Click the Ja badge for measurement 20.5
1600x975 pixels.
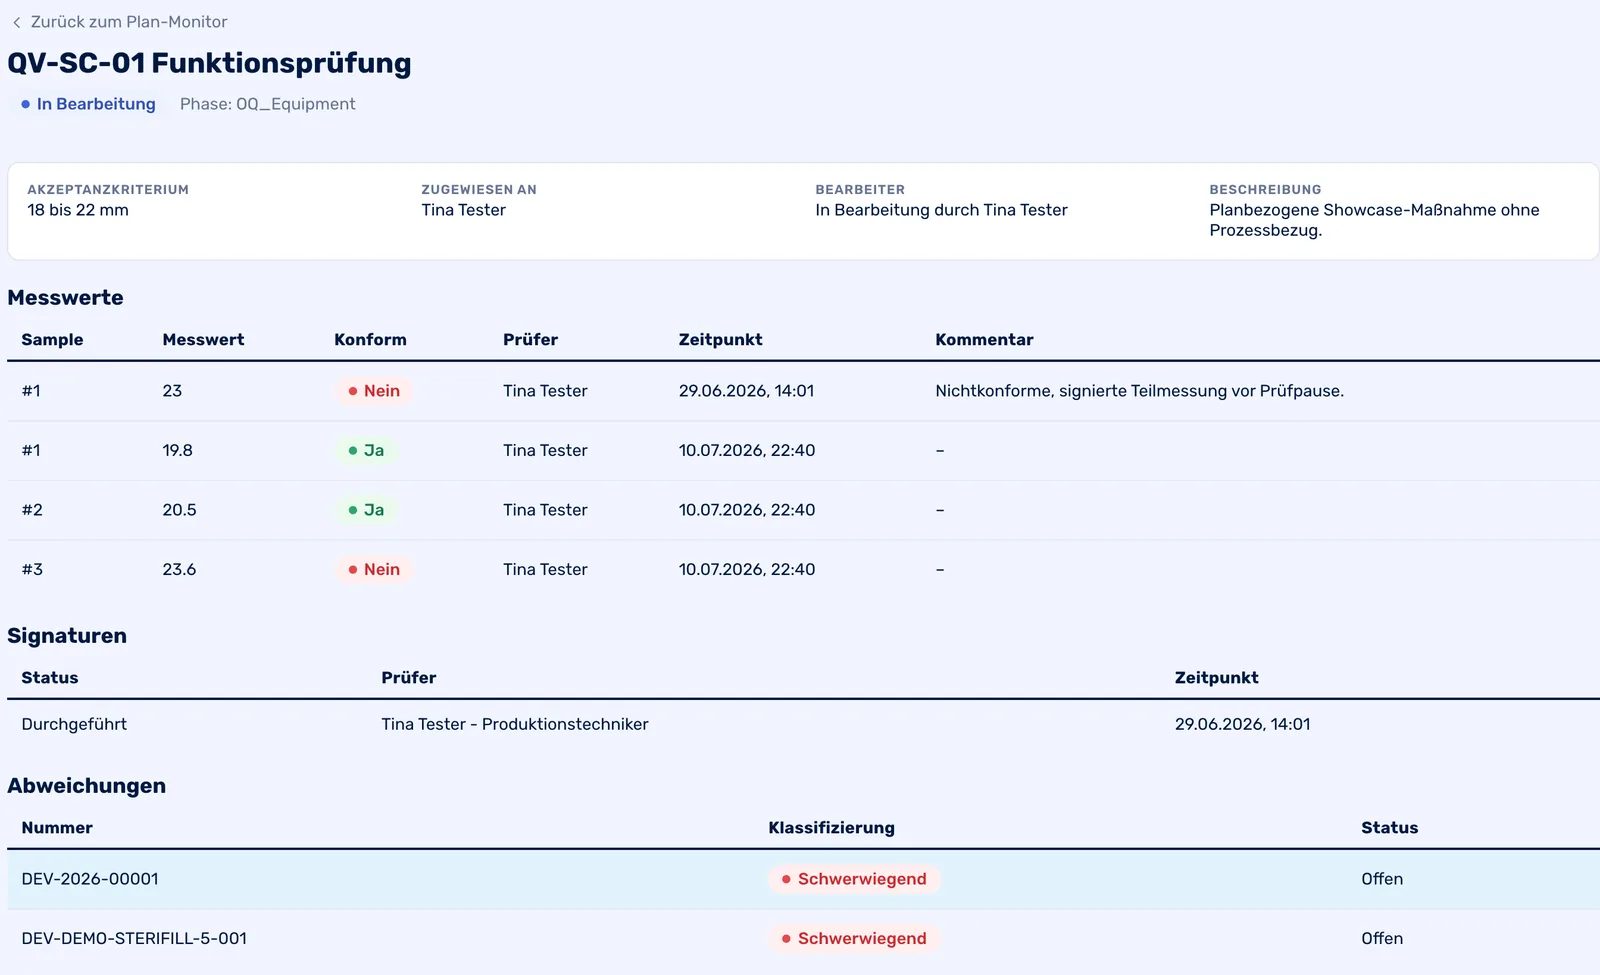tap(366, 510)
